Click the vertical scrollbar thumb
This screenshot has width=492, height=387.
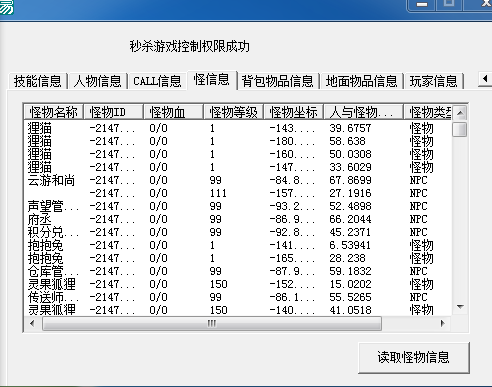tap(460, 129)
